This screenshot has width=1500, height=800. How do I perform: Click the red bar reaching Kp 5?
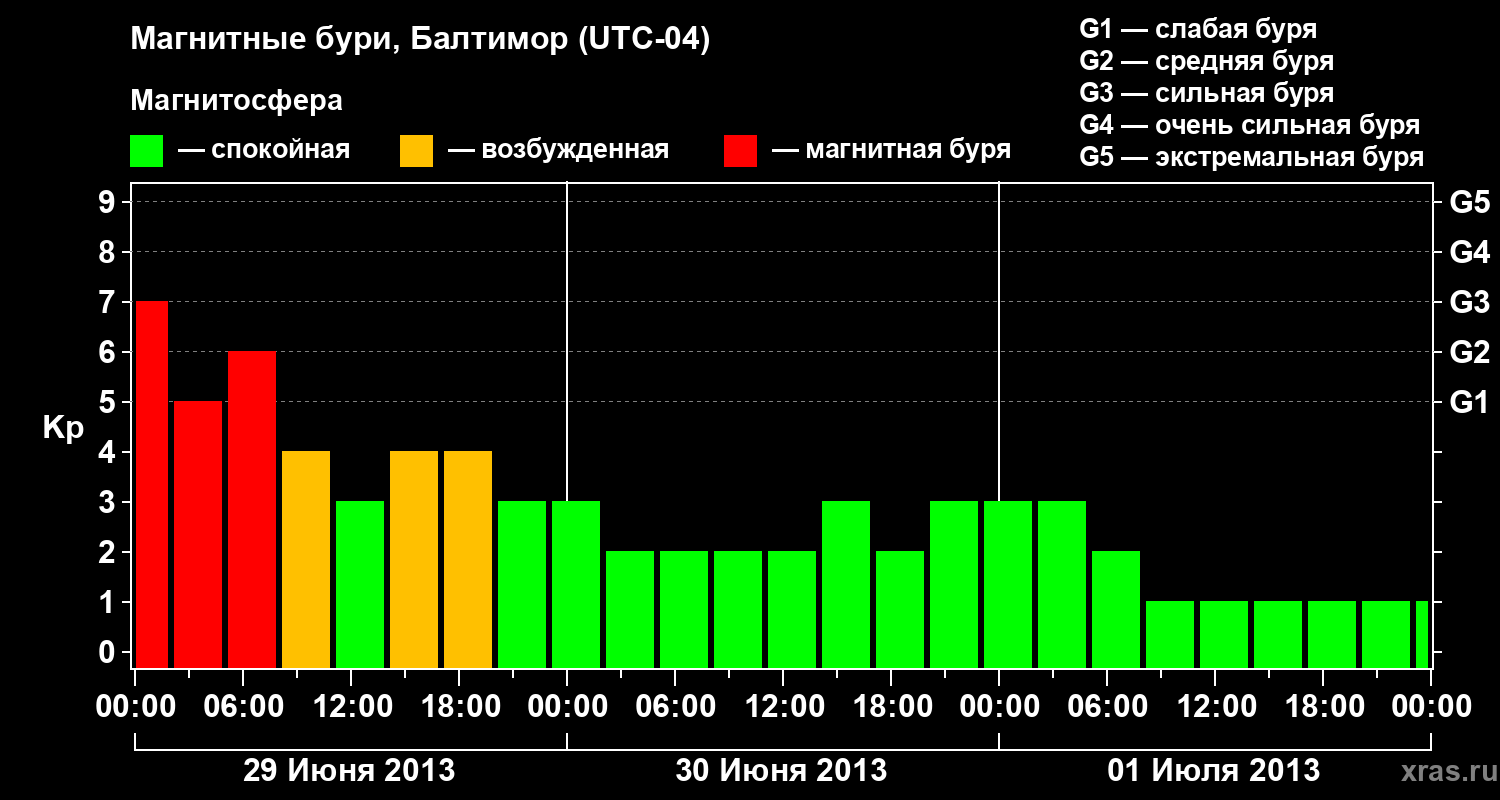[198, 534]
